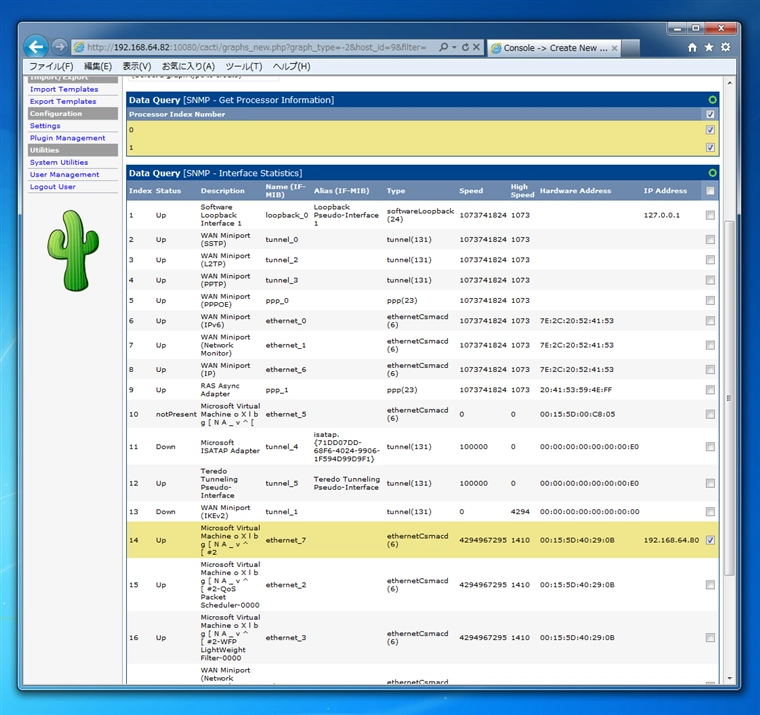The height and width of the screenshot is (715, 760).
Task: Toggle the select-all processors checkbox
Action: tap(710, 114)
